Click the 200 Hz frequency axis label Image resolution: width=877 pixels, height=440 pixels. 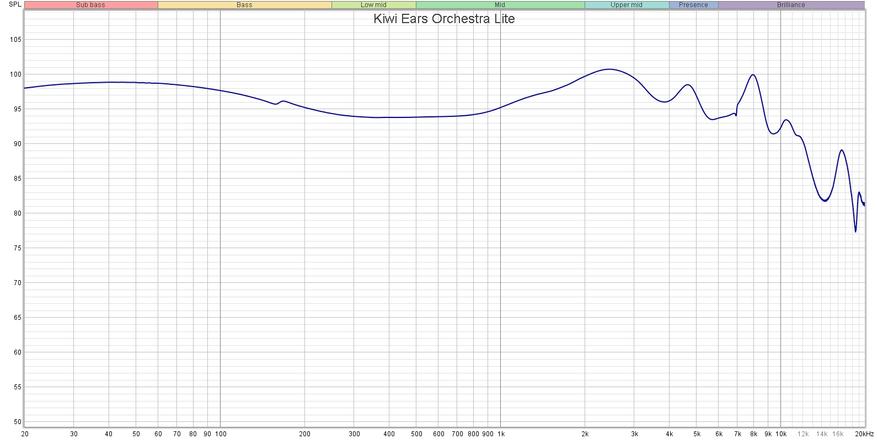305,434
